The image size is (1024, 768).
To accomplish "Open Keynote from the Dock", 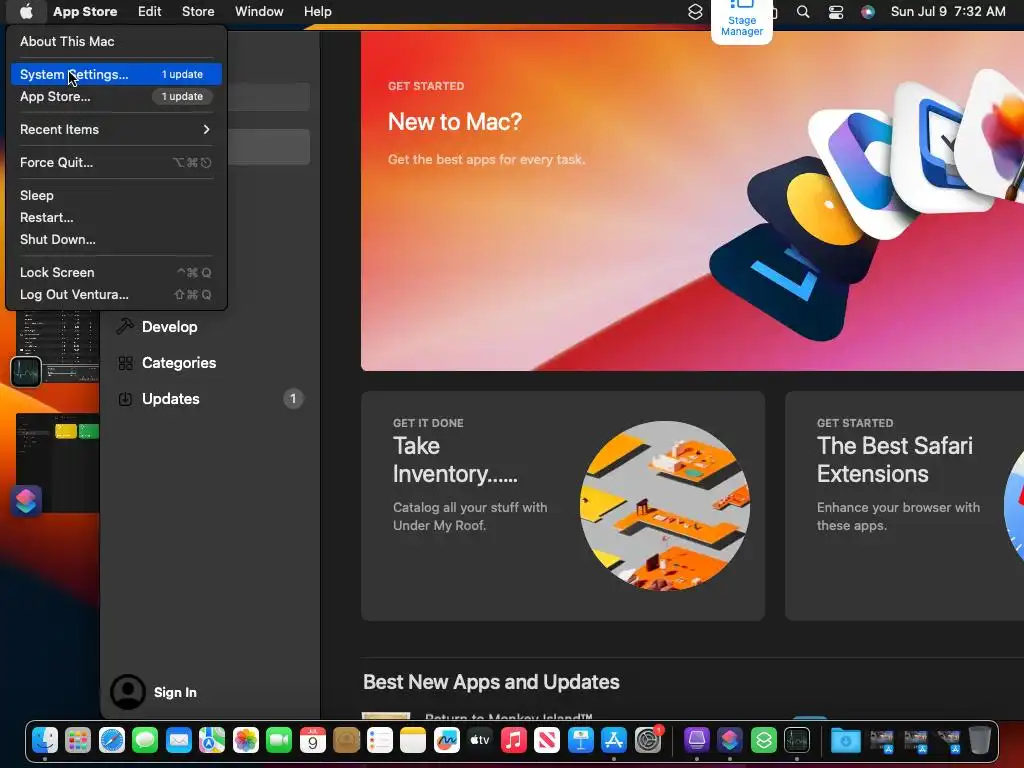I will [x=581, y=740].
